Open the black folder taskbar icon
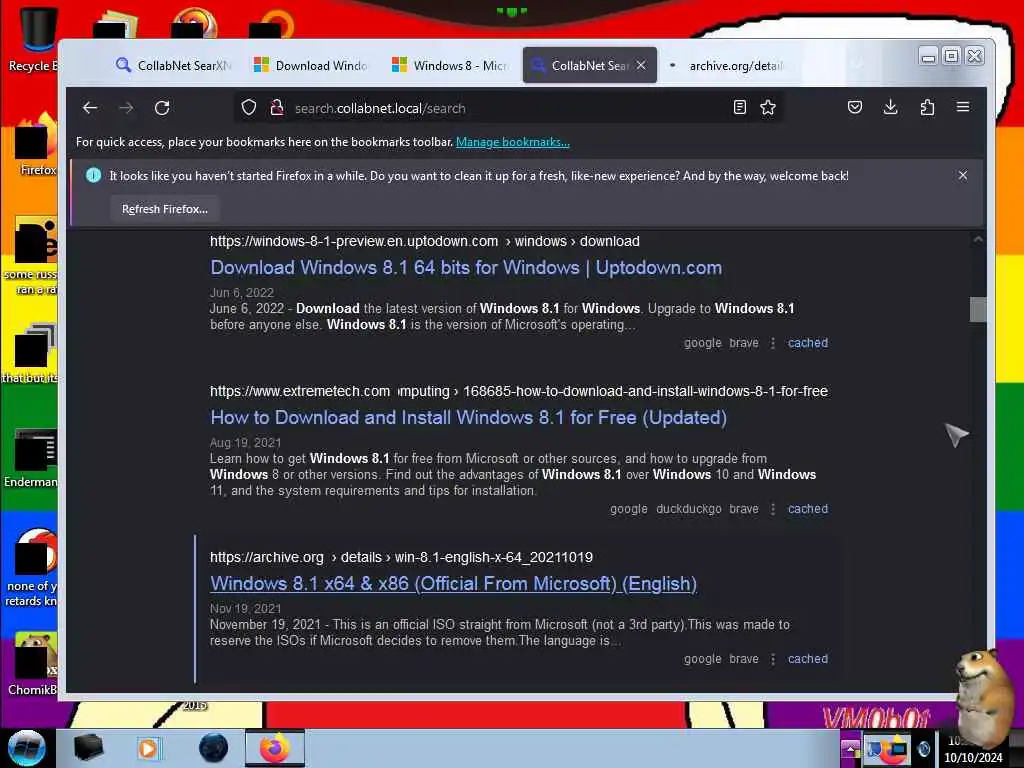 click(x=88, y=748)
